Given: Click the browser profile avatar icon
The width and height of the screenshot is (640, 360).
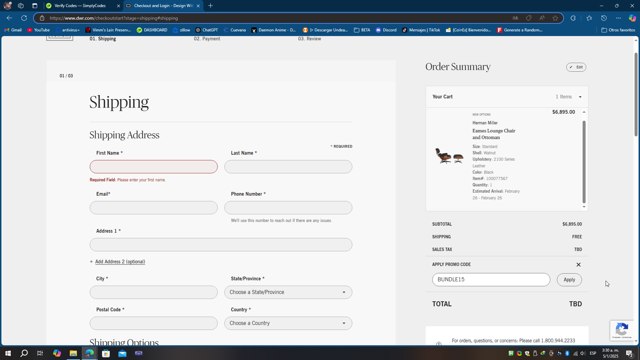Looking at the screenshot, I should pos(7,6).
